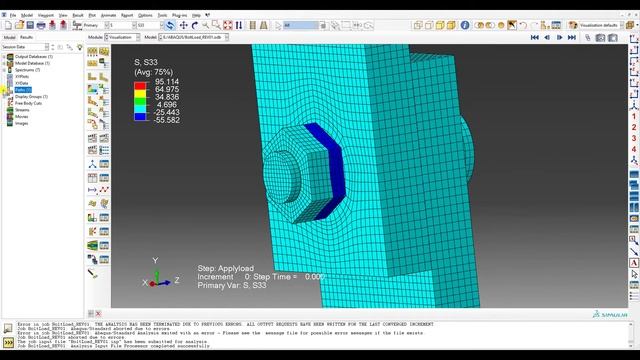Open the Result menu
The image size is (640, 360).
[x=78, y=15]
